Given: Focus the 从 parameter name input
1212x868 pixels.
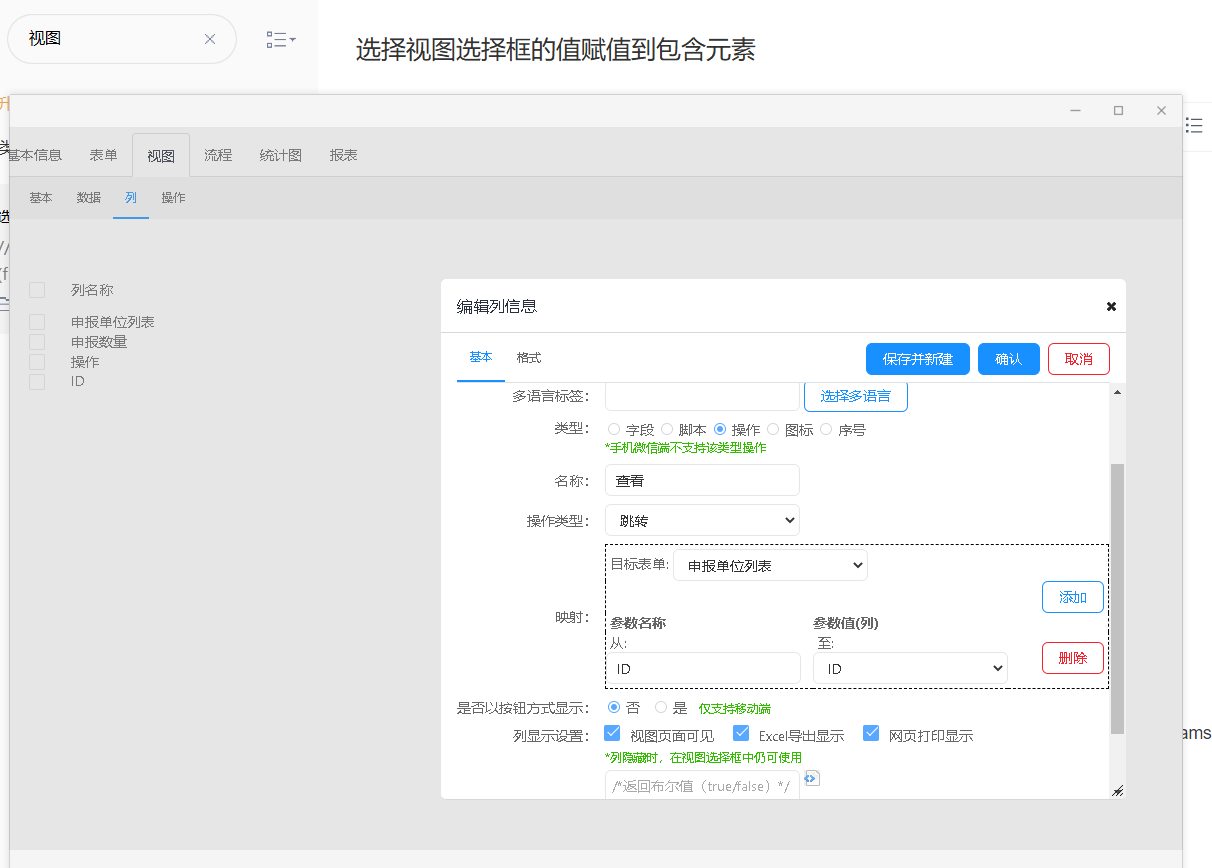Looking at the screenshot, I should pos(705,668).
